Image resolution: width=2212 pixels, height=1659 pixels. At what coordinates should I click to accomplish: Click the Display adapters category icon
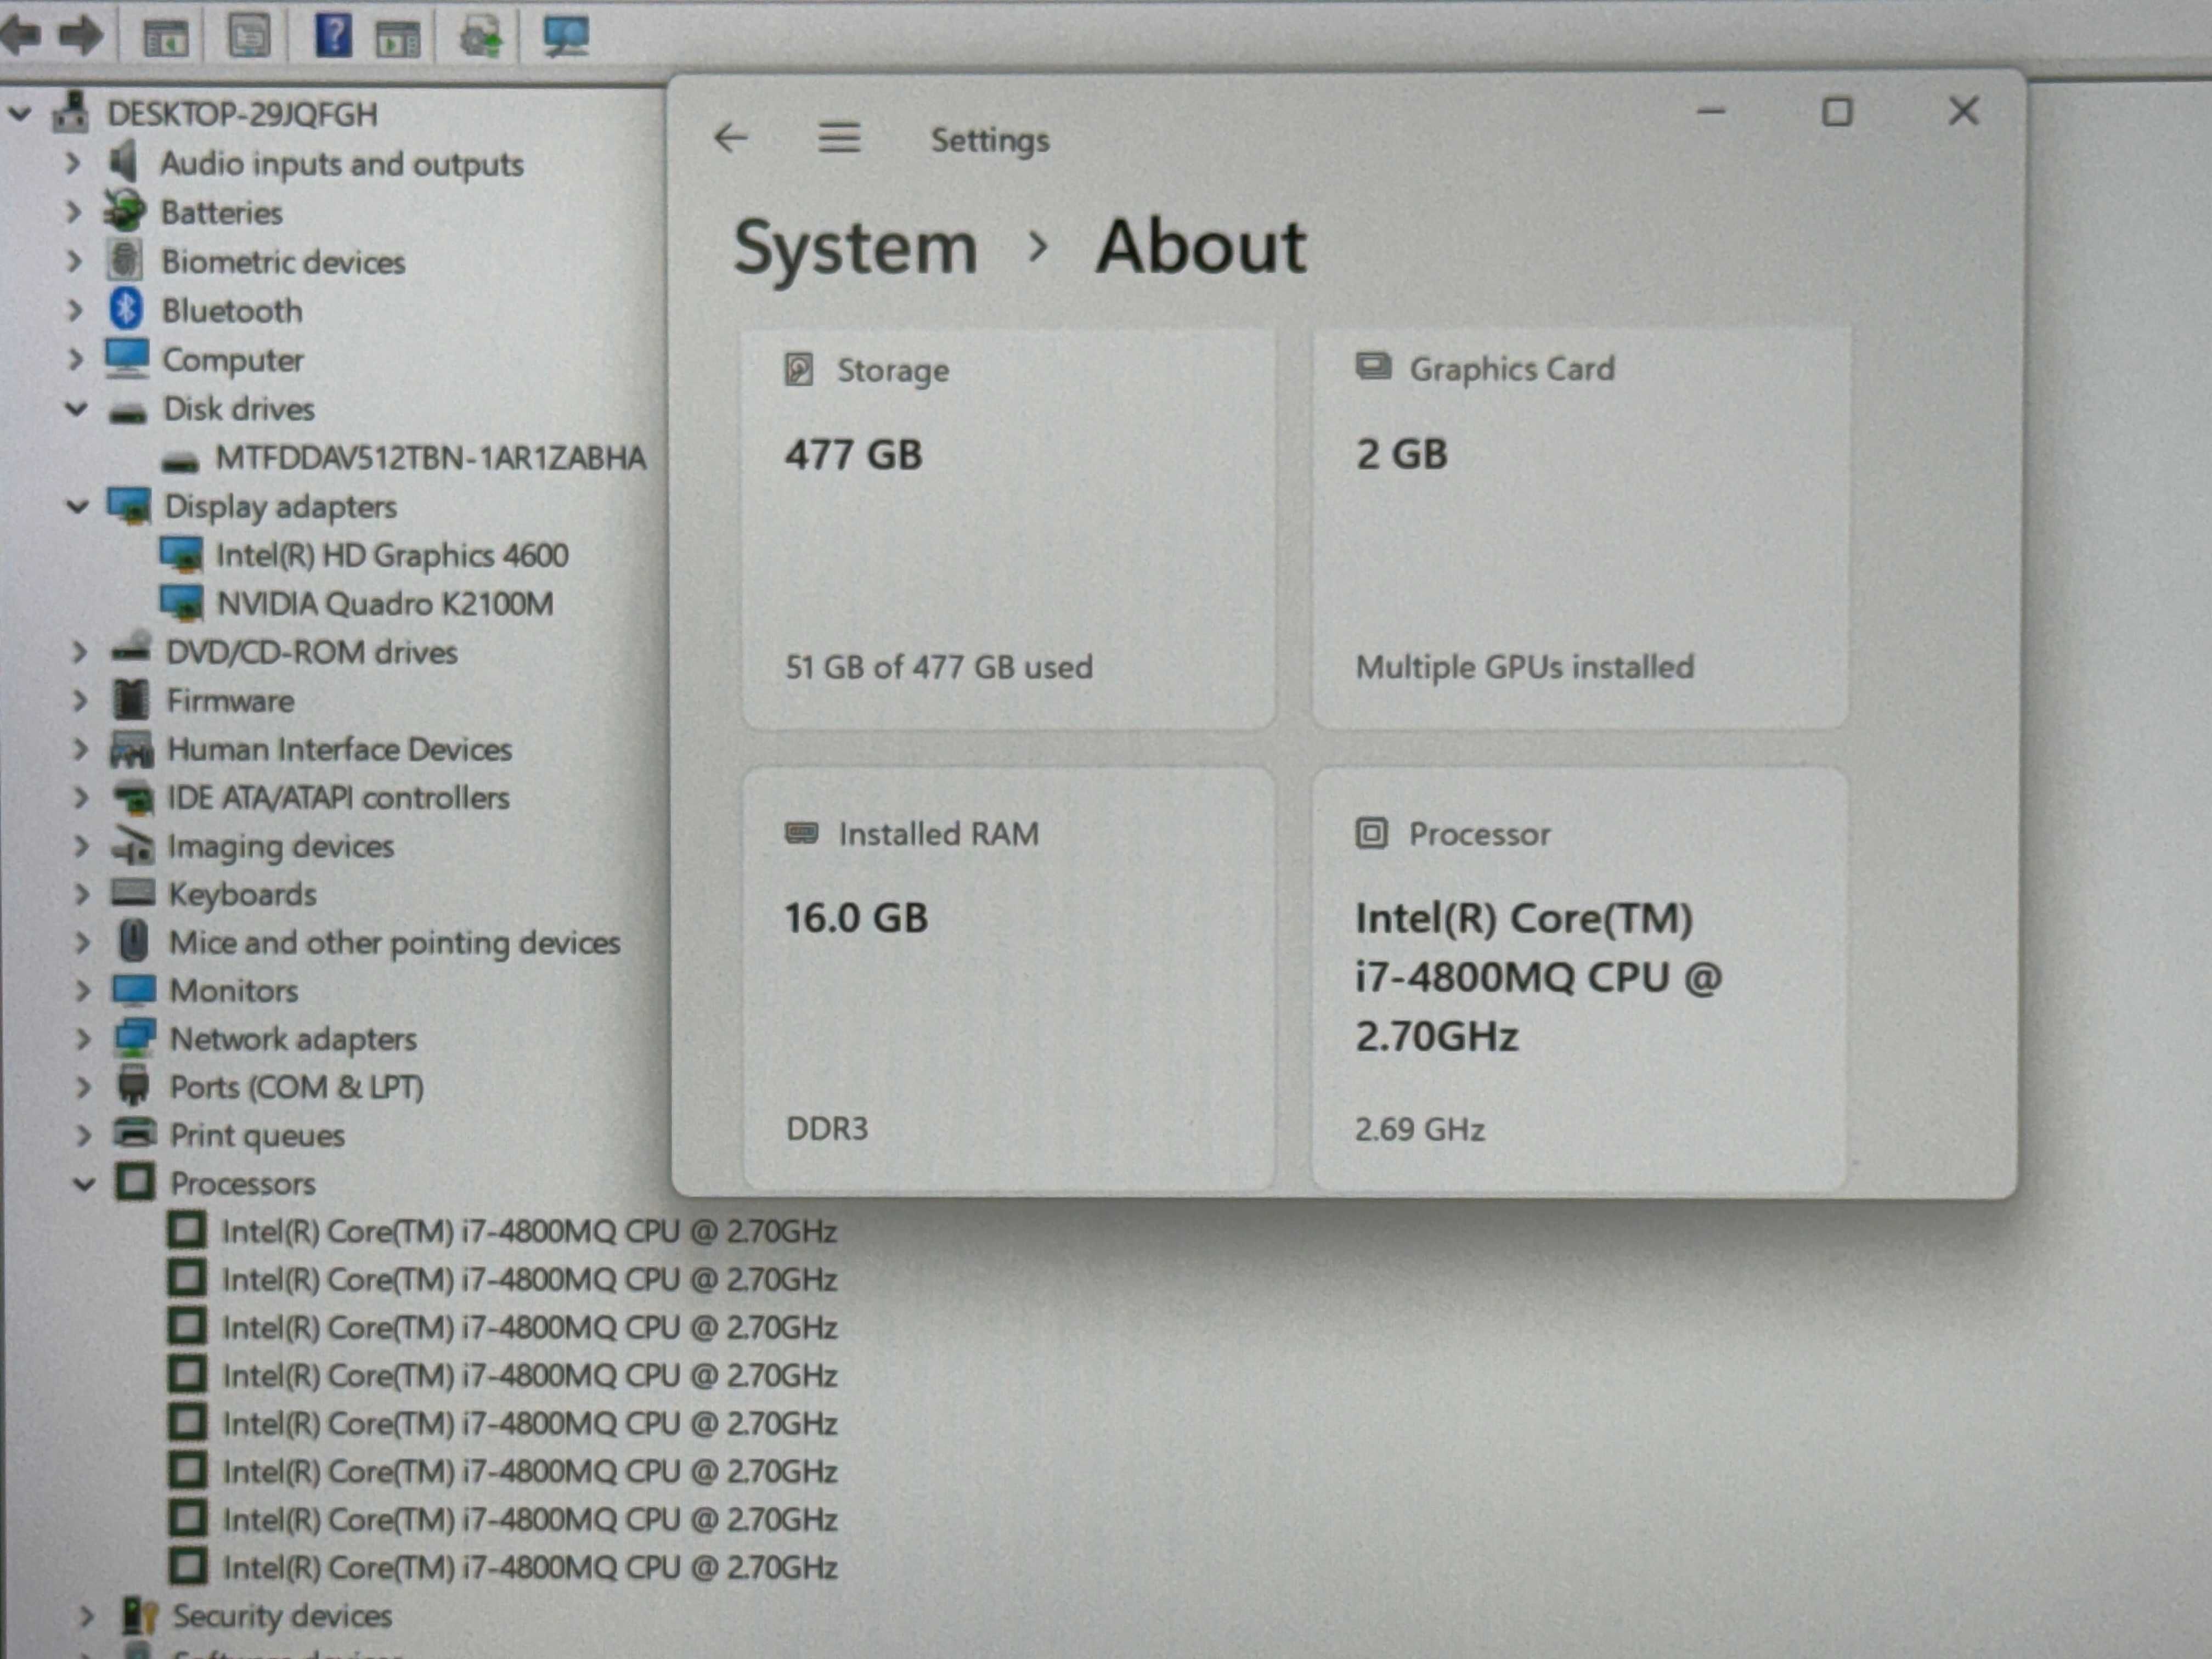[130, 506]
